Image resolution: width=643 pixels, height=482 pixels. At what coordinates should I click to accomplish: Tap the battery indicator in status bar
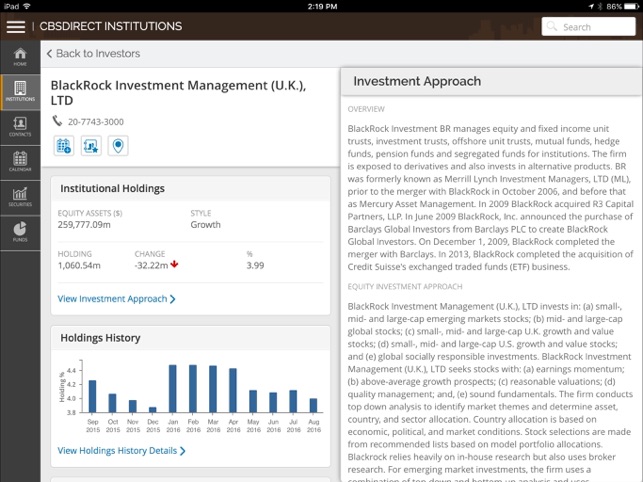tap(631, 6)
